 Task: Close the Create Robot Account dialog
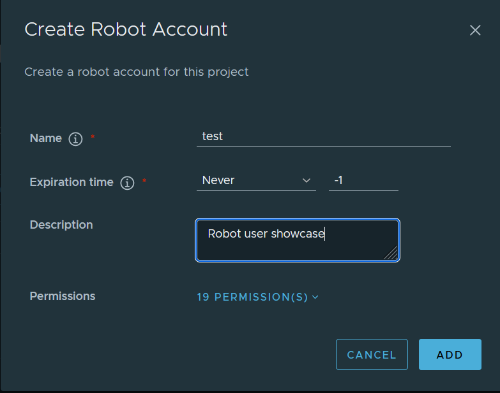[x=475, y=30]
